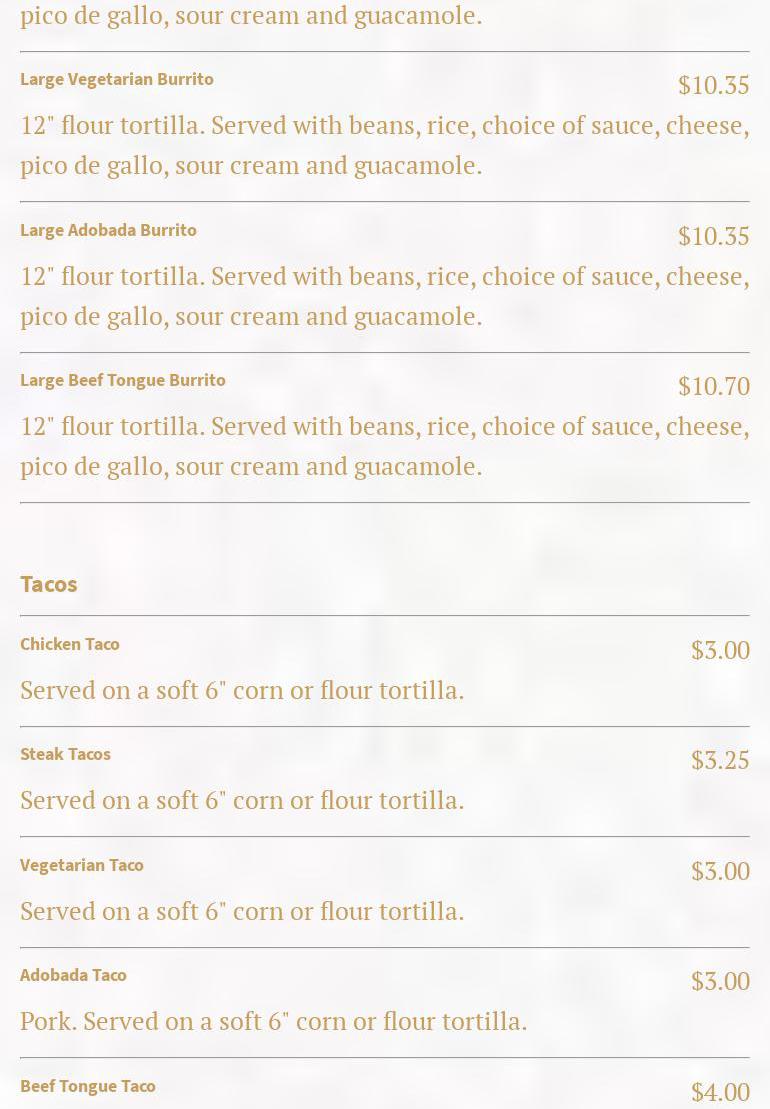Click the $3.25 Steak Tacos price
770x1109 pixels.
[720, 760]
